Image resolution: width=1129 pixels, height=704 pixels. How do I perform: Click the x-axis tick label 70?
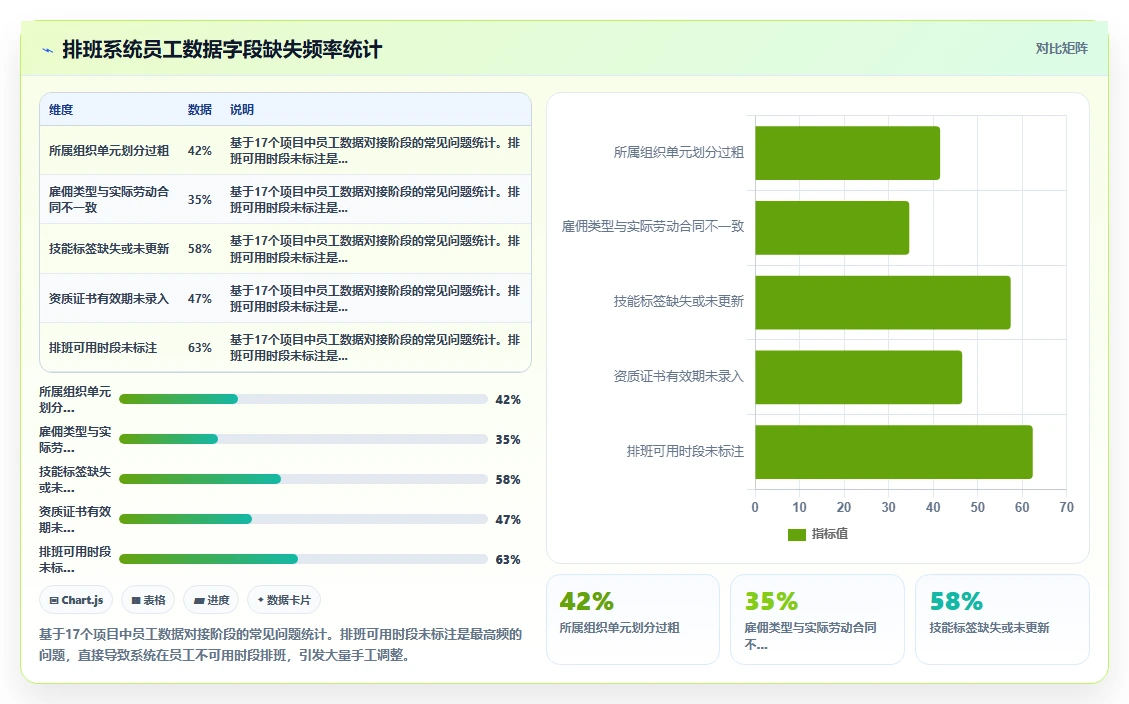coord(1066,507)
